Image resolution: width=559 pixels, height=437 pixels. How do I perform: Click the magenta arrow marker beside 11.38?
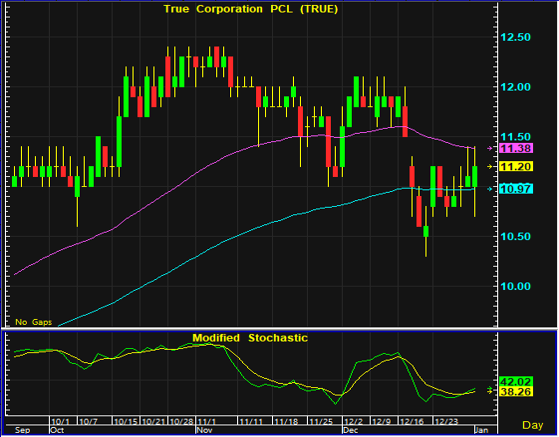[x=490, y=148]
